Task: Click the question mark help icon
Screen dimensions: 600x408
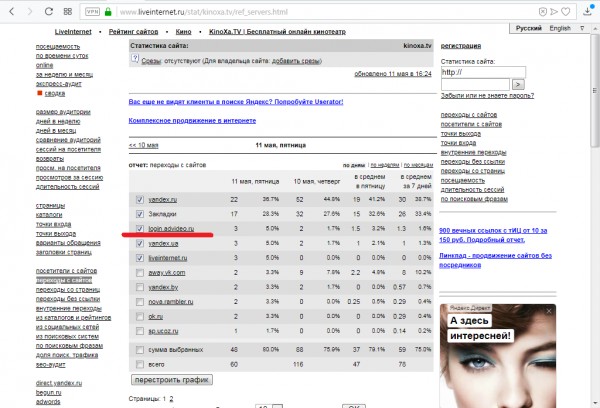Action: 135,58
